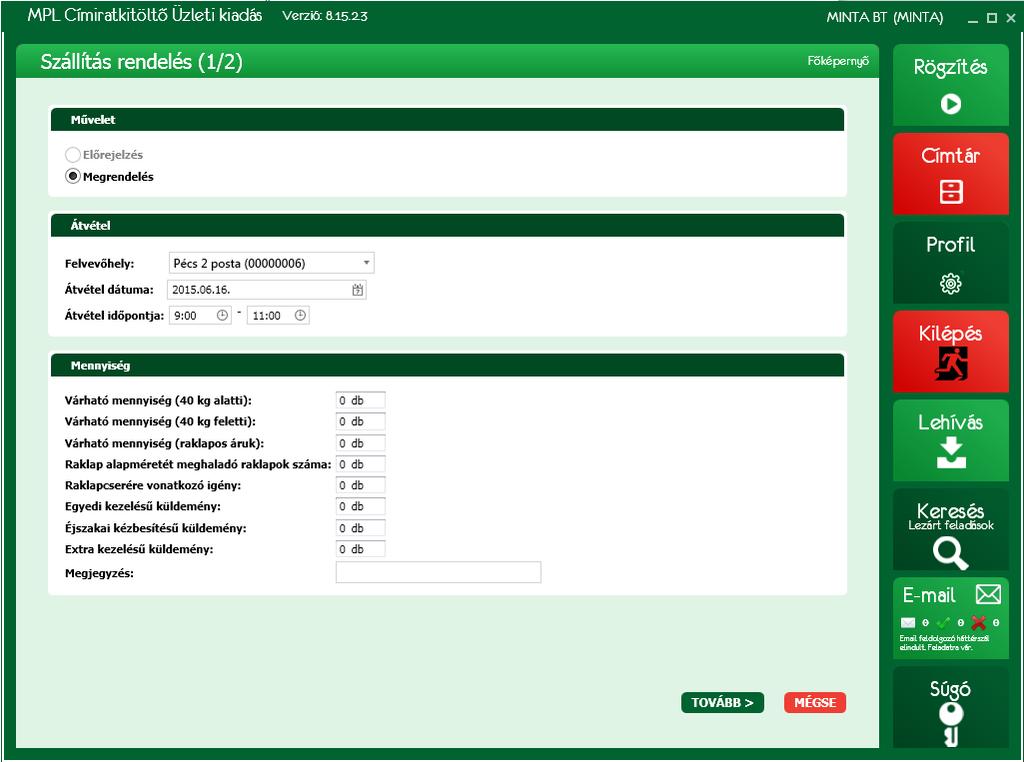Open the Súgó help key
This screenshot has width=1024, height=762.
(x=950, y=706)
